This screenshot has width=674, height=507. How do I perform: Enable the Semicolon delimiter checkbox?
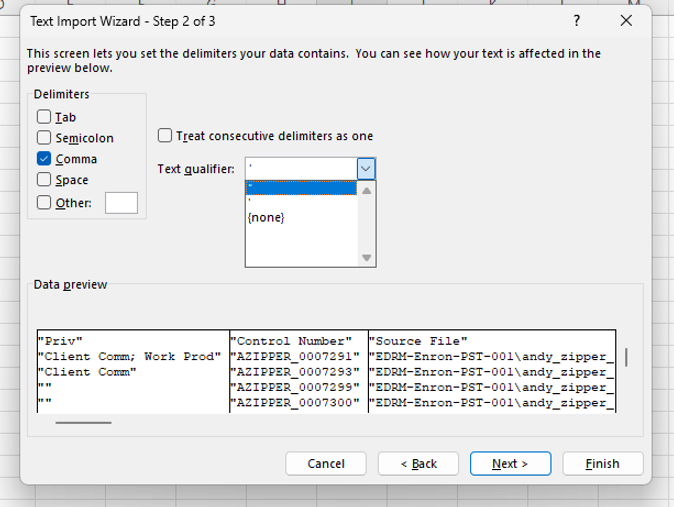coord(44,138)
